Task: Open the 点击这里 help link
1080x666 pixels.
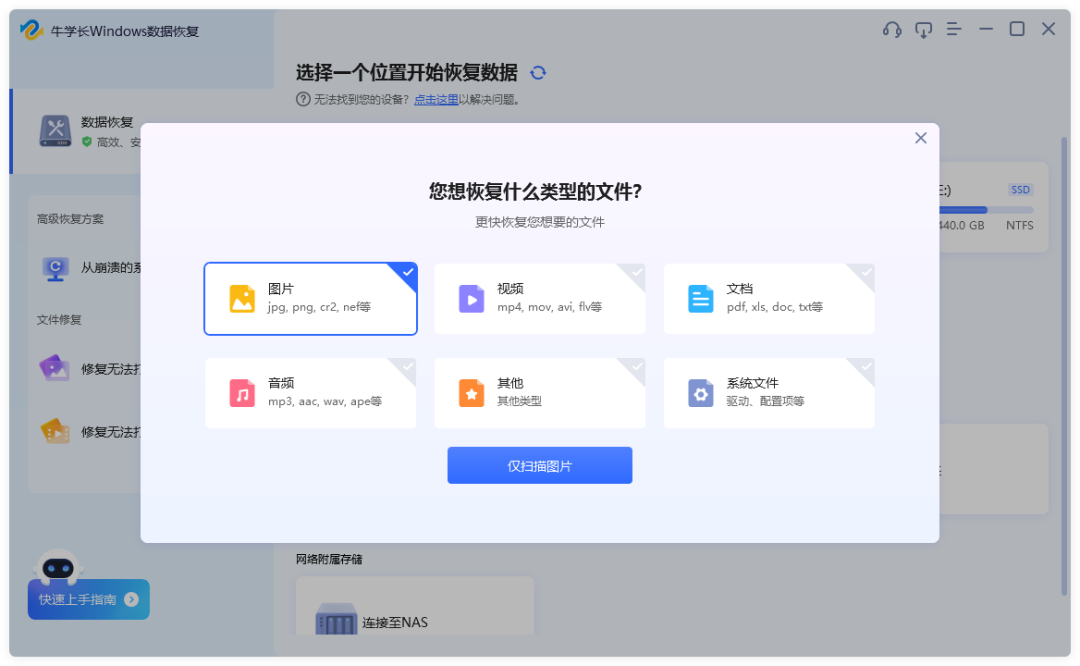Action: click(435, 98)
